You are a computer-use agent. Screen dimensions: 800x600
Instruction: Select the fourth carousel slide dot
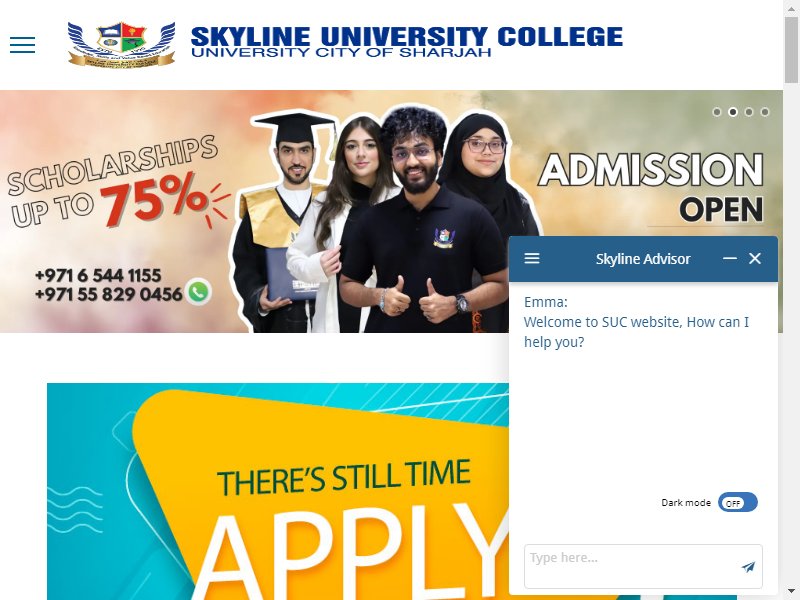[764, 112]
